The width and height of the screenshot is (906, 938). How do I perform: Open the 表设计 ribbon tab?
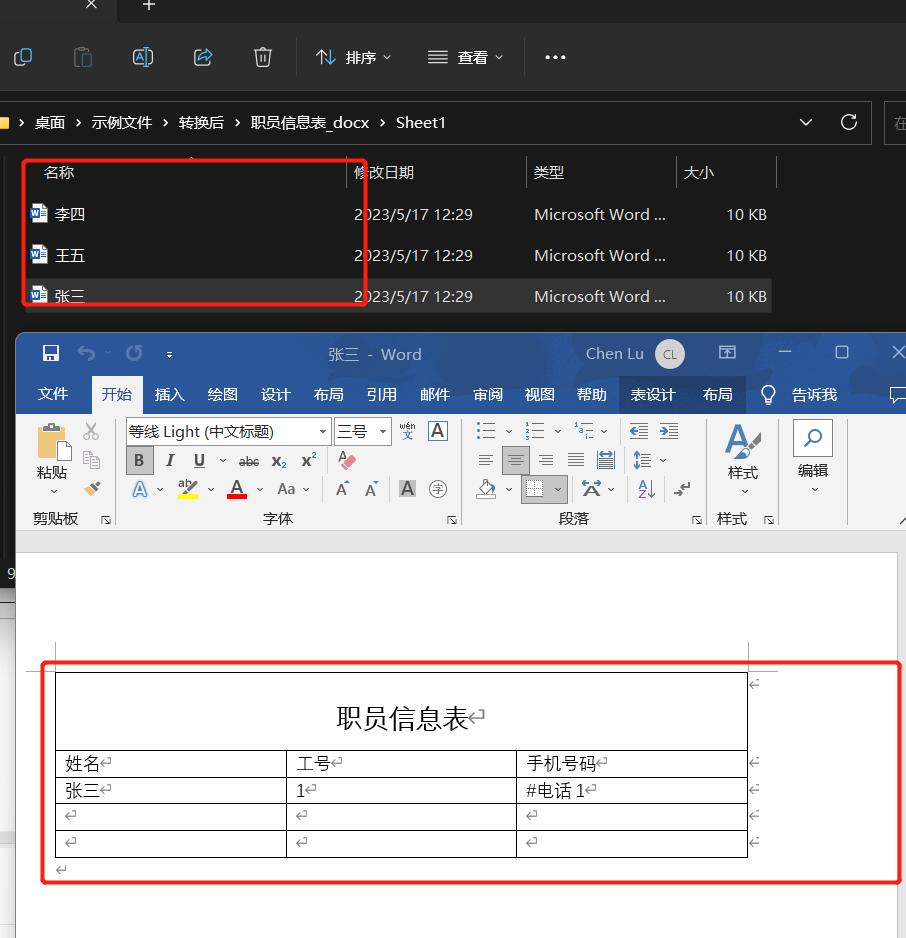tap(653, 394)
